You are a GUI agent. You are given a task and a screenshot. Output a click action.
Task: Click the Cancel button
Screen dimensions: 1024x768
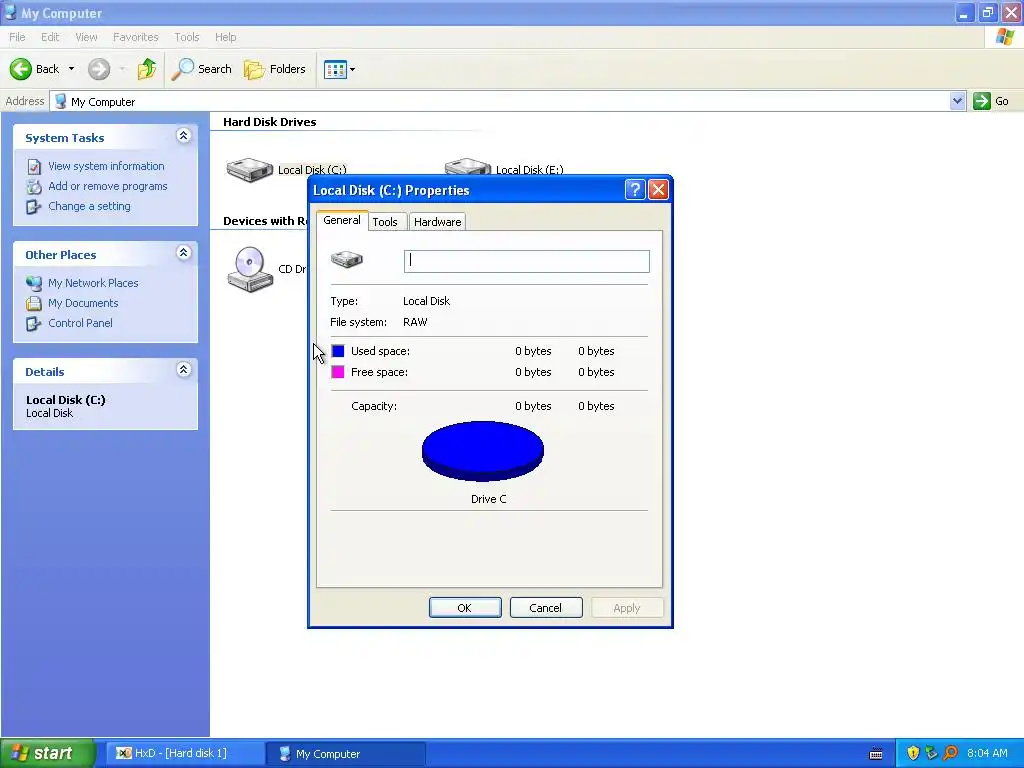[x=546, y=607]
